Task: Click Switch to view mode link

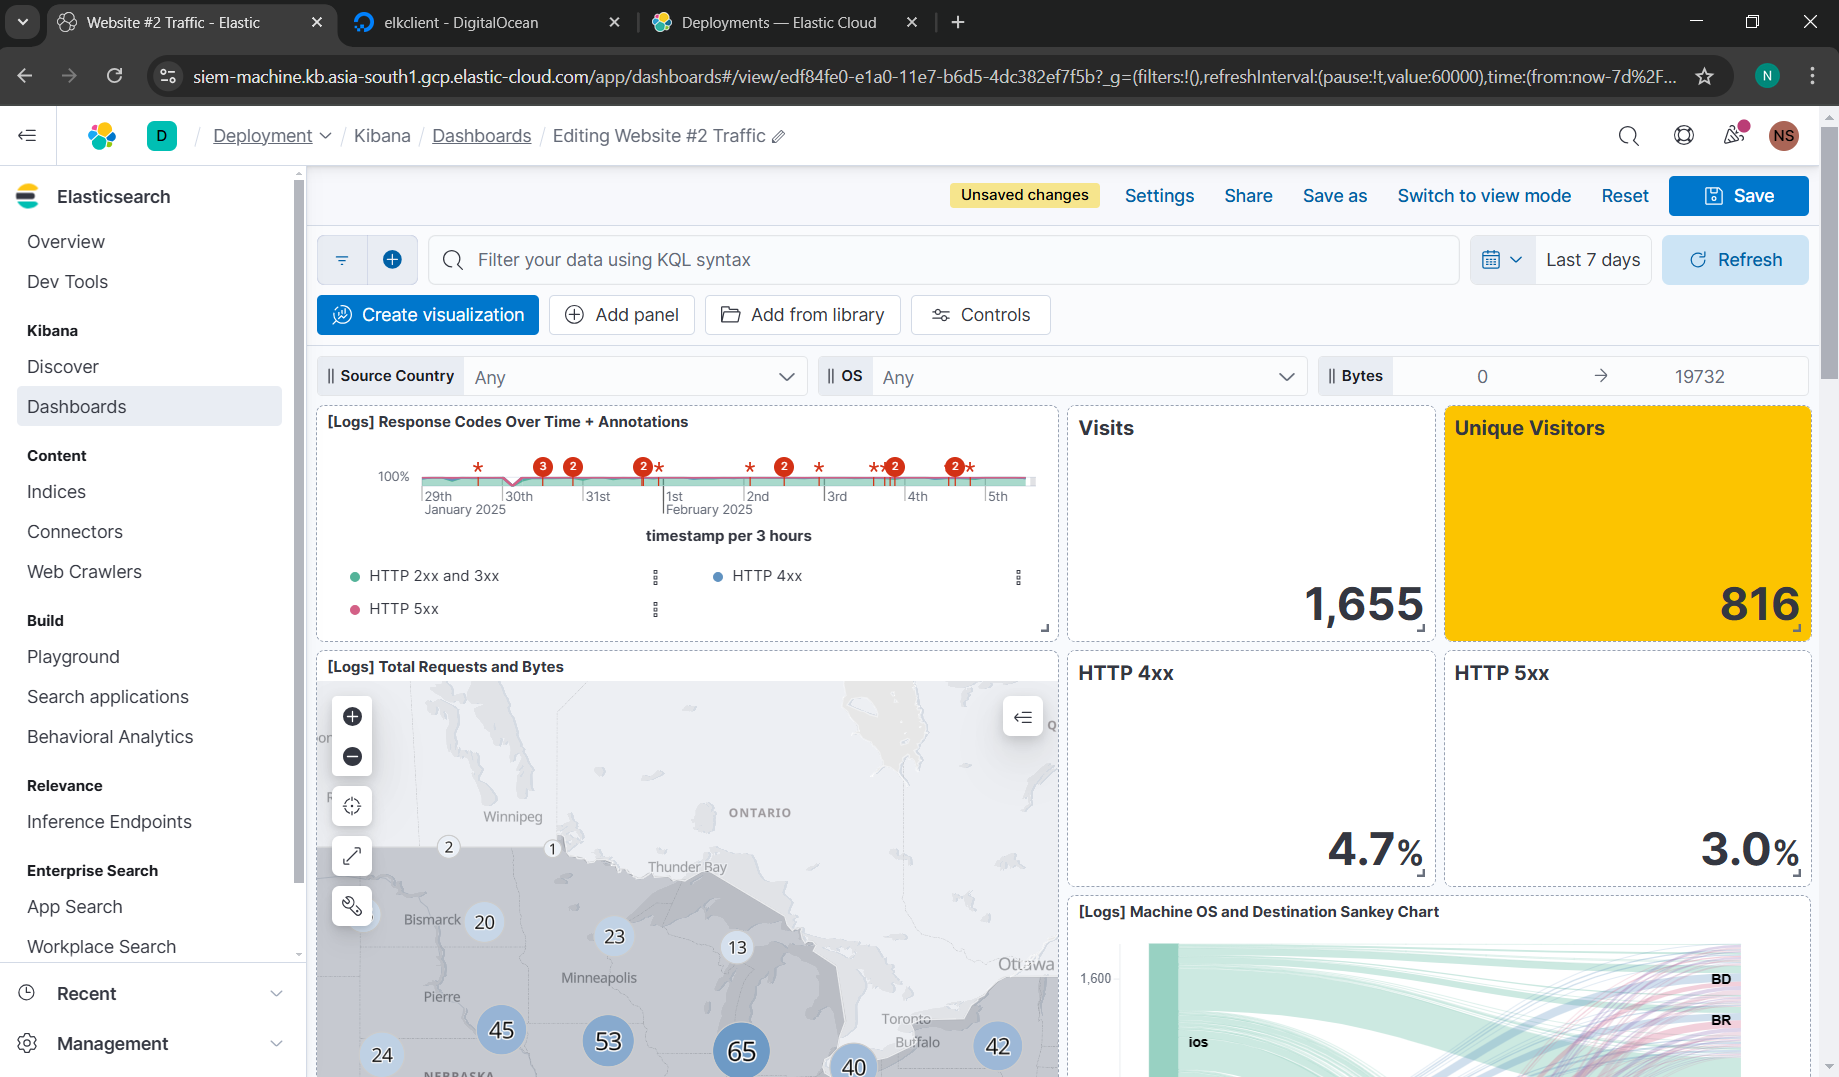Action: pos(1484,196)
